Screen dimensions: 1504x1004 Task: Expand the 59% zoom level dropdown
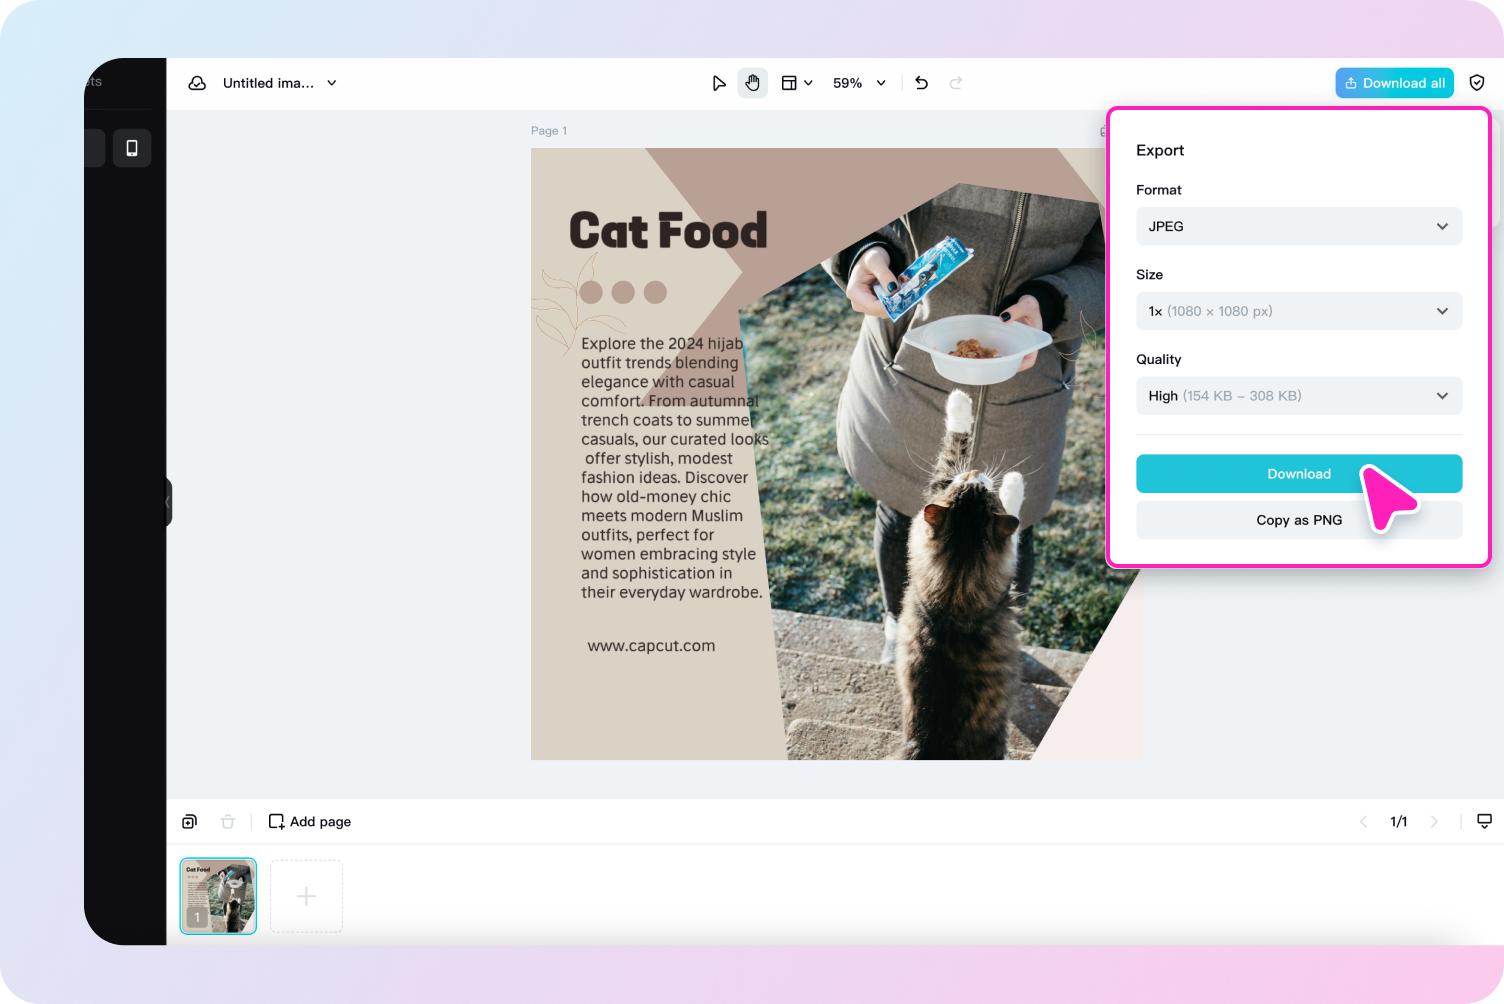coord(858,83)
